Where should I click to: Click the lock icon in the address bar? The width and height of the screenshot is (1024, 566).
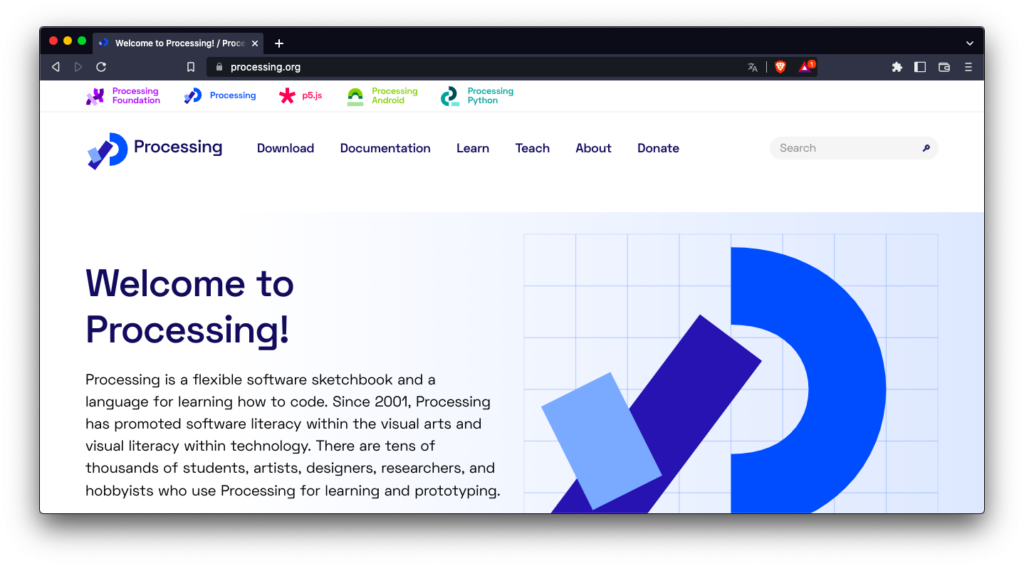(219, 67)
